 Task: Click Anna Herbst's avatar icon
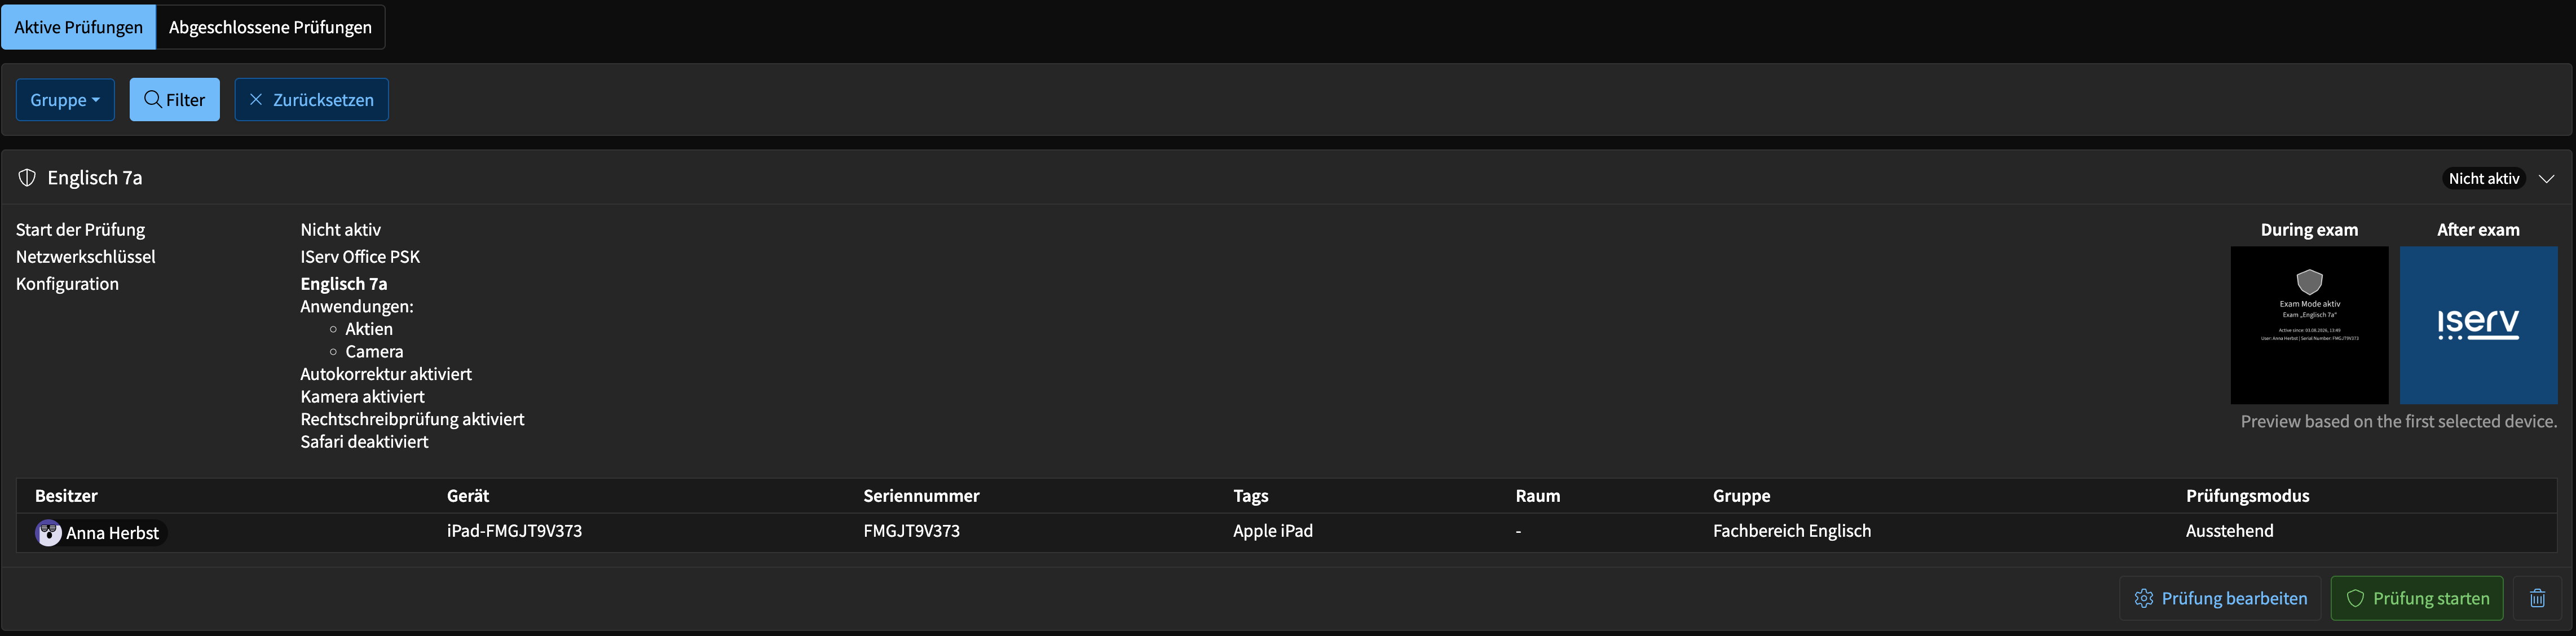point(48,533)
